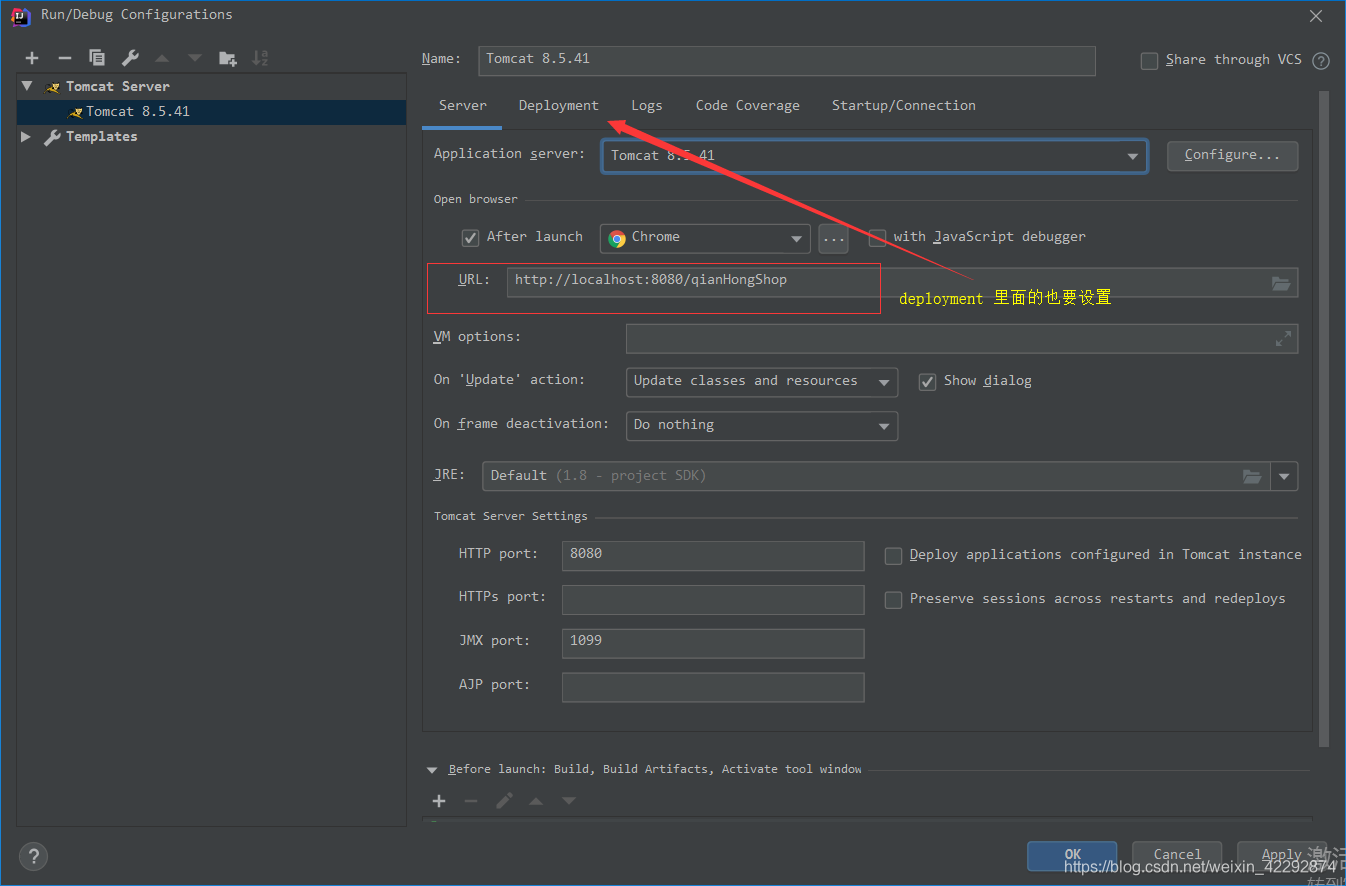Viewport: 1346px width, 886px height.
Task: Uncheck After launch checkbox
Action: [470, 238]
